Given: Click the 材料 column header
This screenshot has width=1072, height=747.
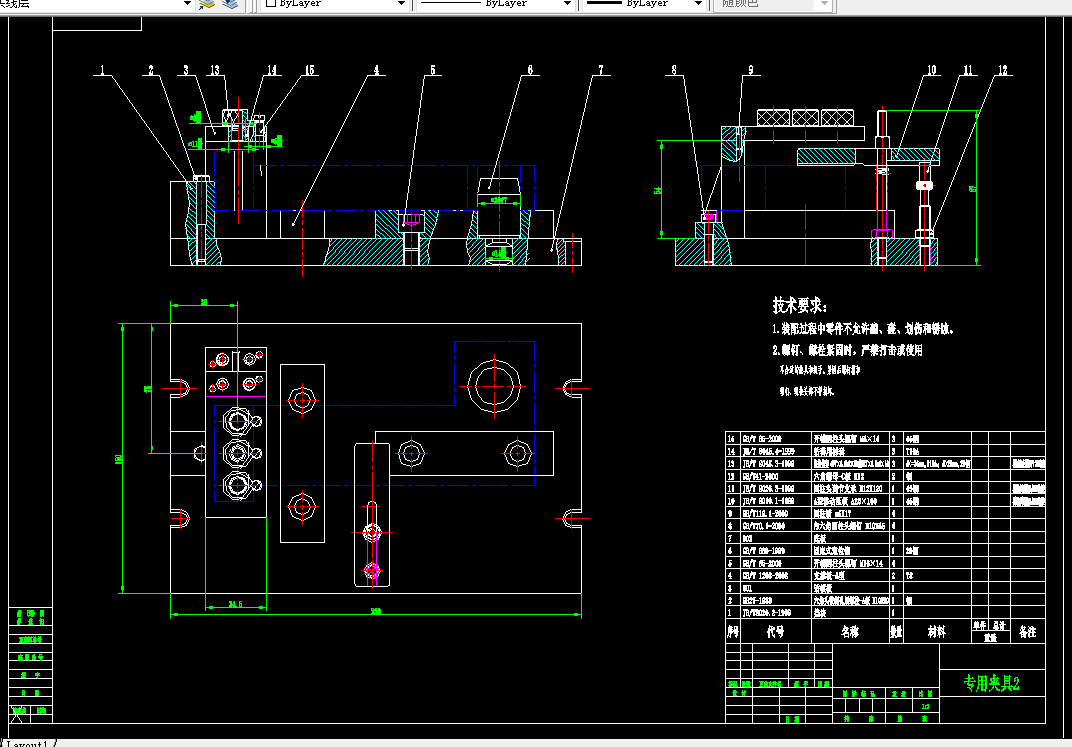Looking at the screenshot, I should (937, 632).
